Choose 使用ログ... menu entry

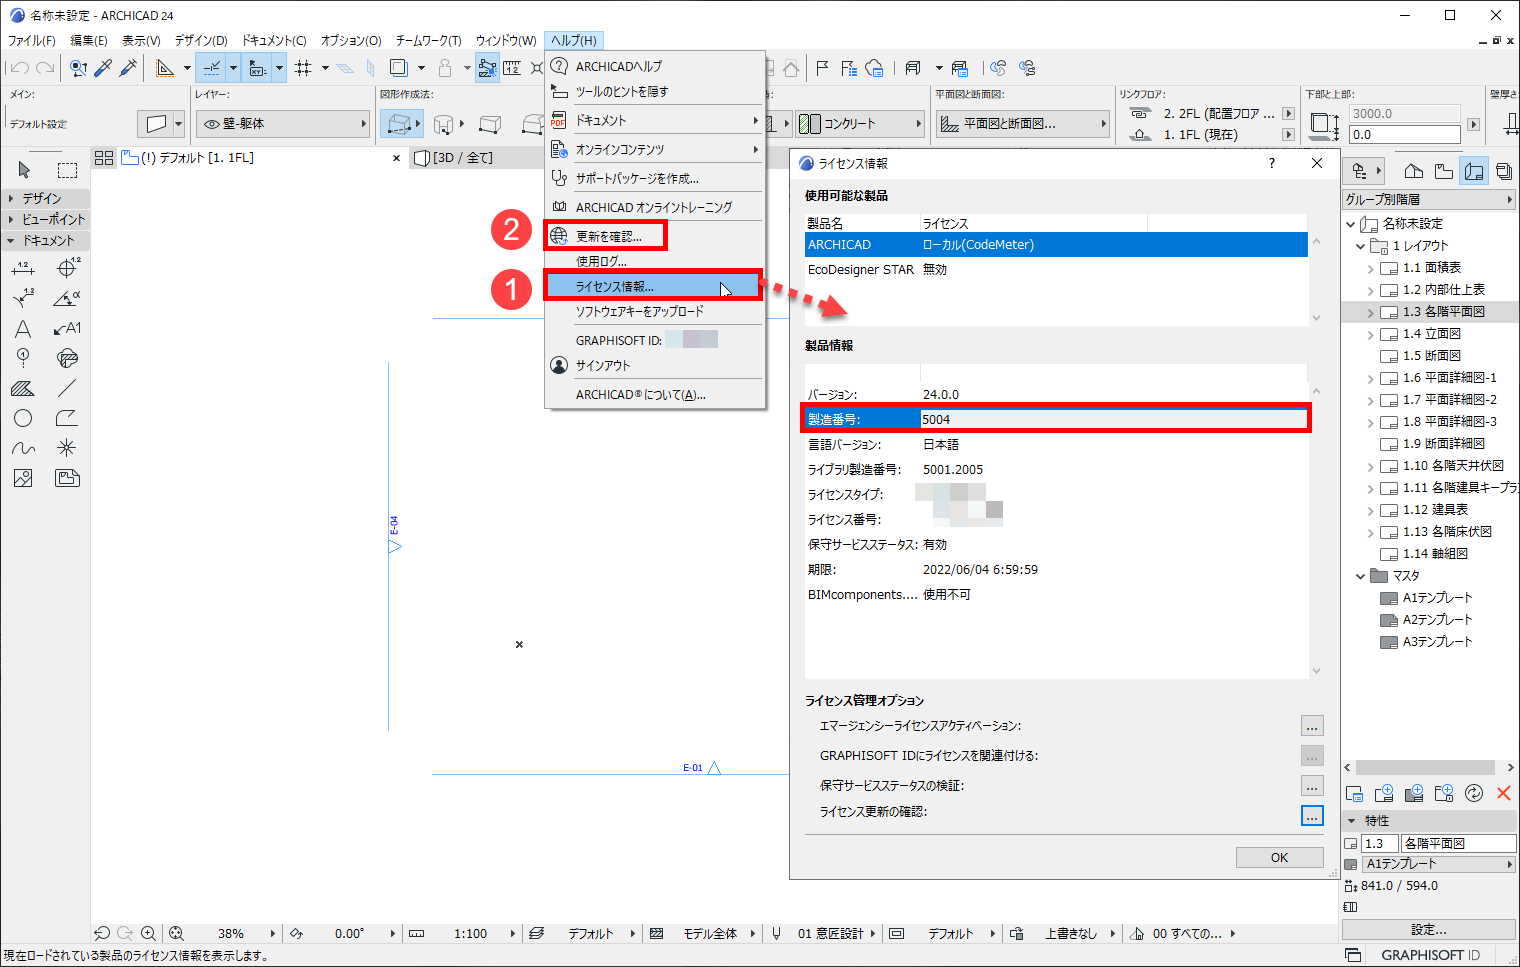pyautogui.click(x=601, y=261)
